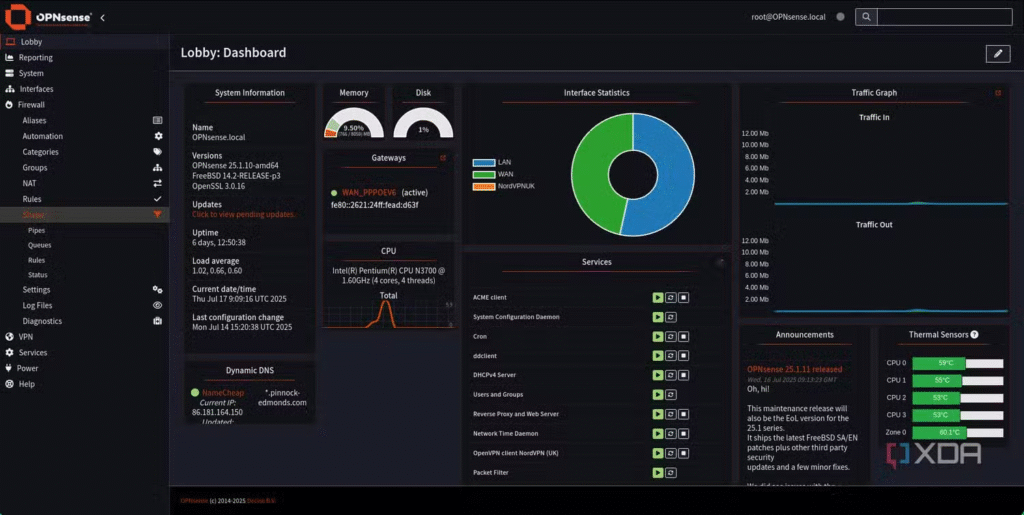Start the DHCPv4 Server service
This screenshot has height=515, width=1024.
point(657,375)
